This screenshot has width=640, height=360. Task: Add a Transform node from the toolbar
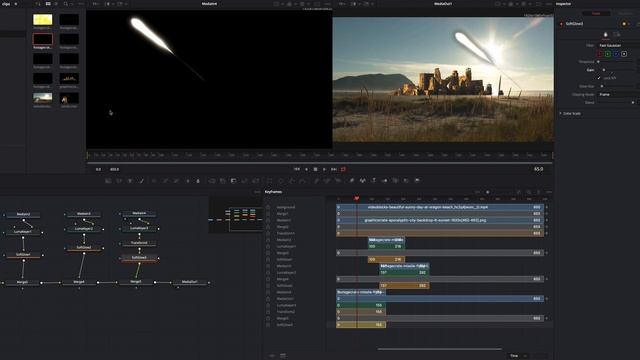pyautogui.click(x=256, y=180)
